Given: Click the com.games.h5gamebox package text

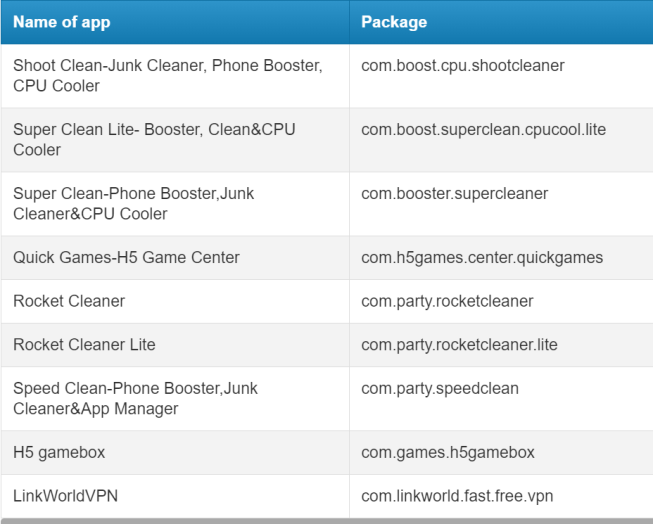Looking at the screenshot, I should (x=447, y=453).
